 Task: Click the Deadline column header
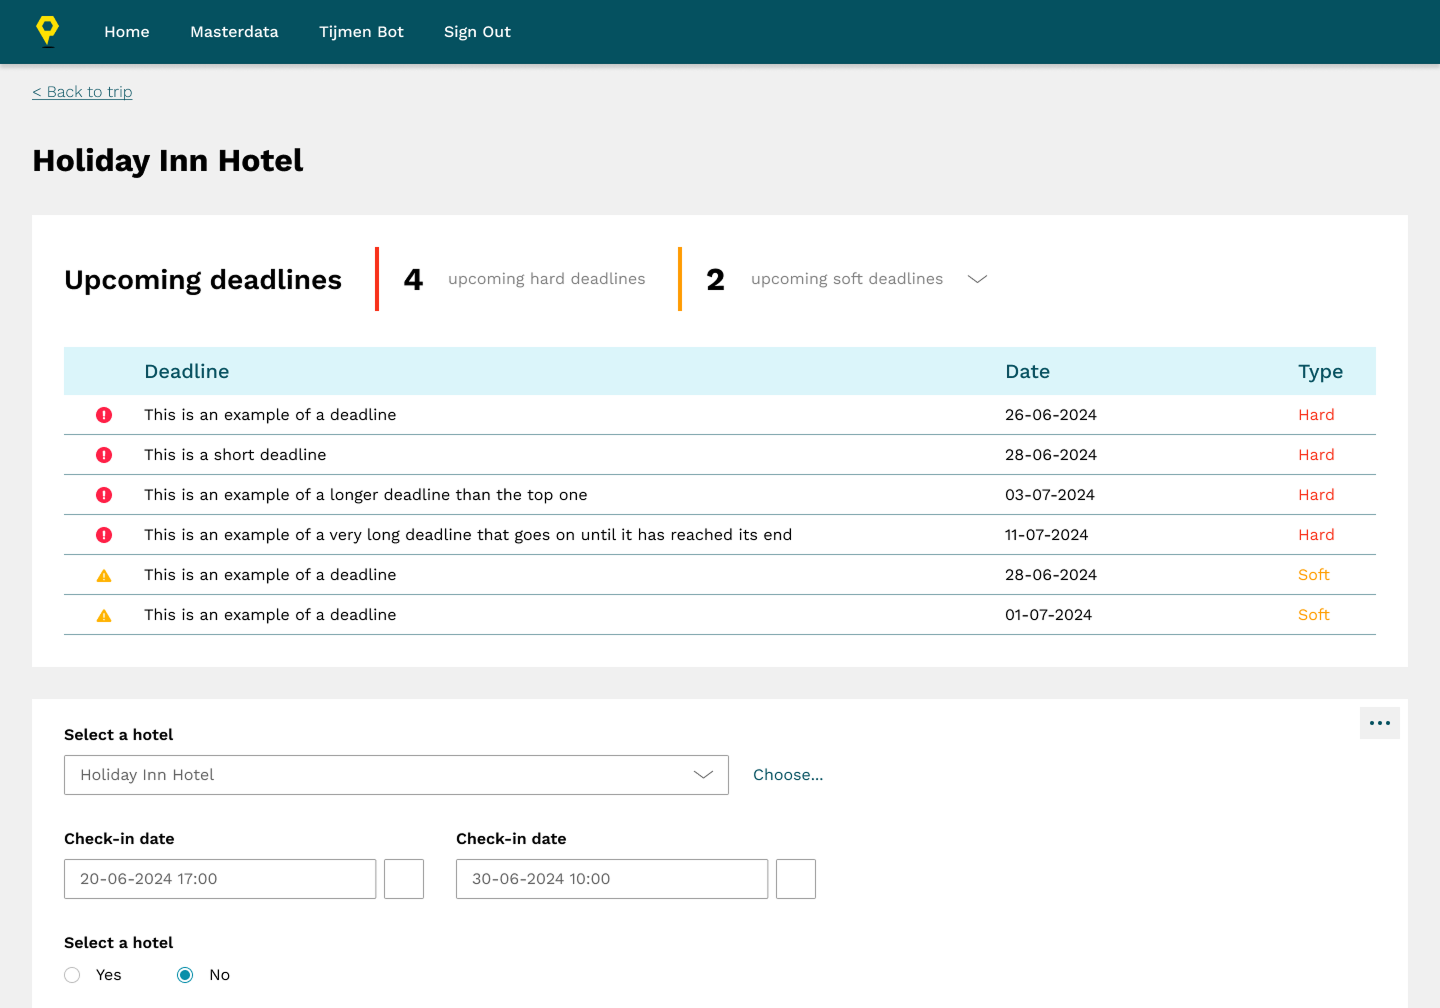click(x=187, y=371)
